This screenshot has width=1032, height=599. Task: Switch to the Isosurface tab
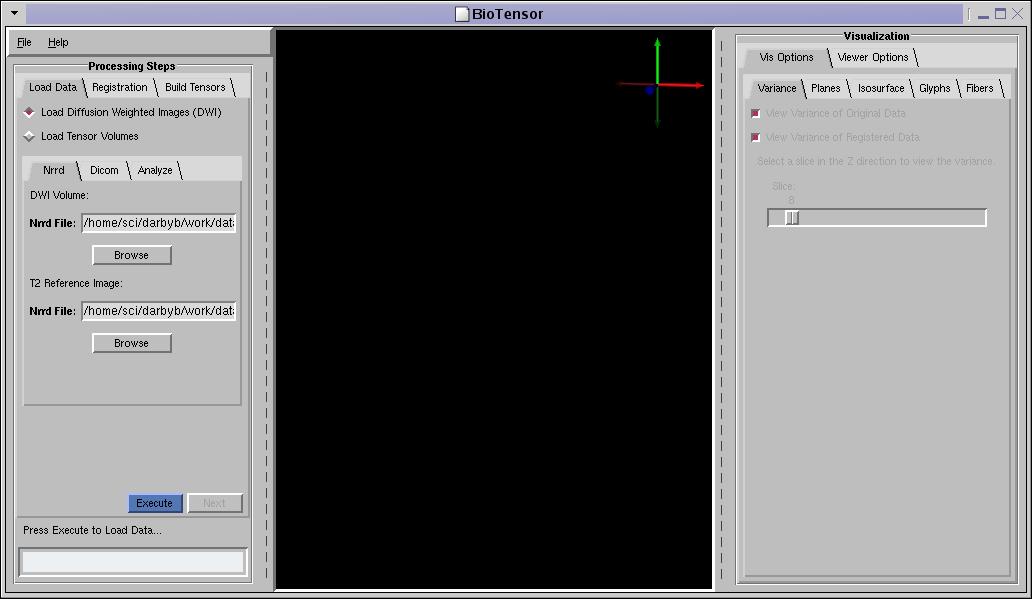[881, 88]
